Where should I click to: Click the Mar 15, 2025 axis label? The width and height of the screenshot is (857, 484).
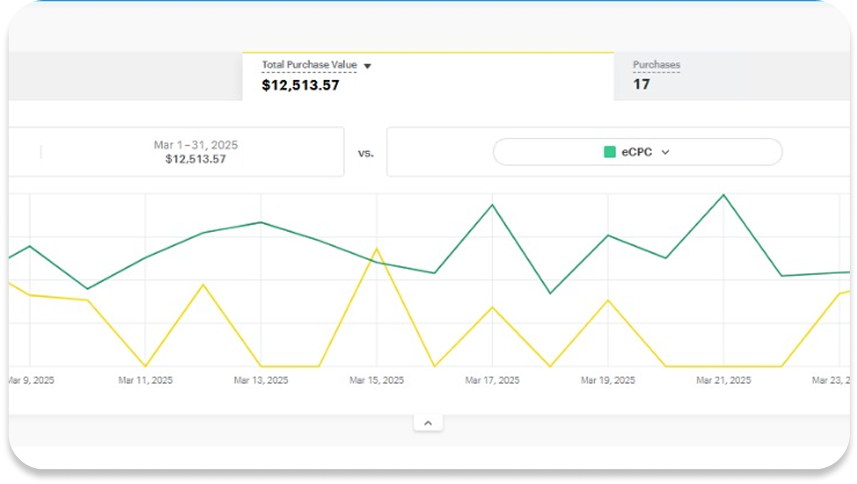376,381
